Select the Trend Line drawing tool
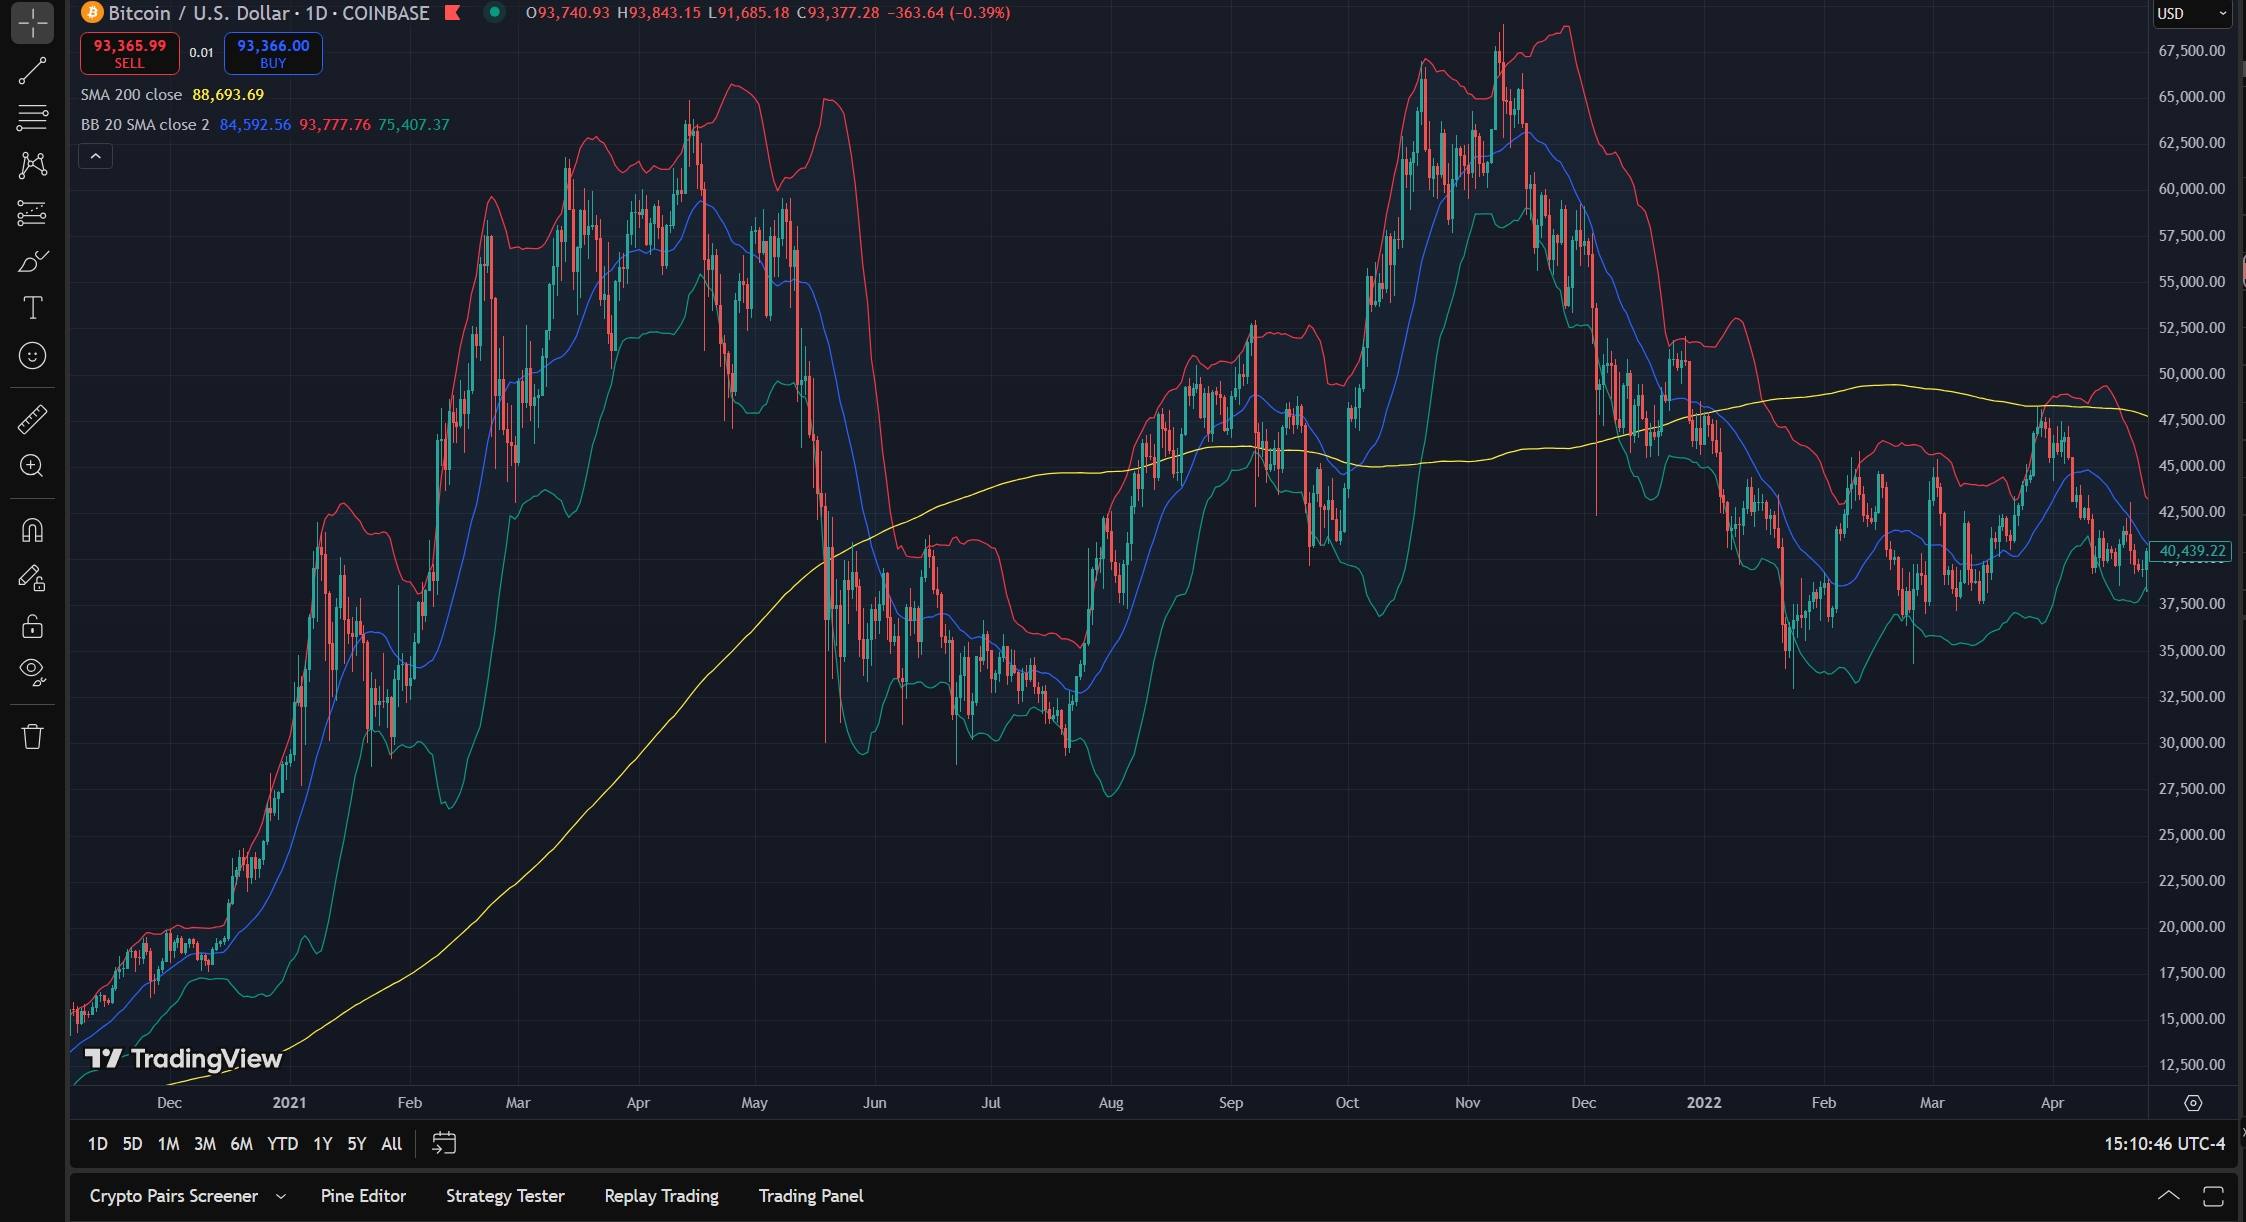The height and width of the screenshot is (1222, 2246). pyautogui.click(x=32, y=70)
